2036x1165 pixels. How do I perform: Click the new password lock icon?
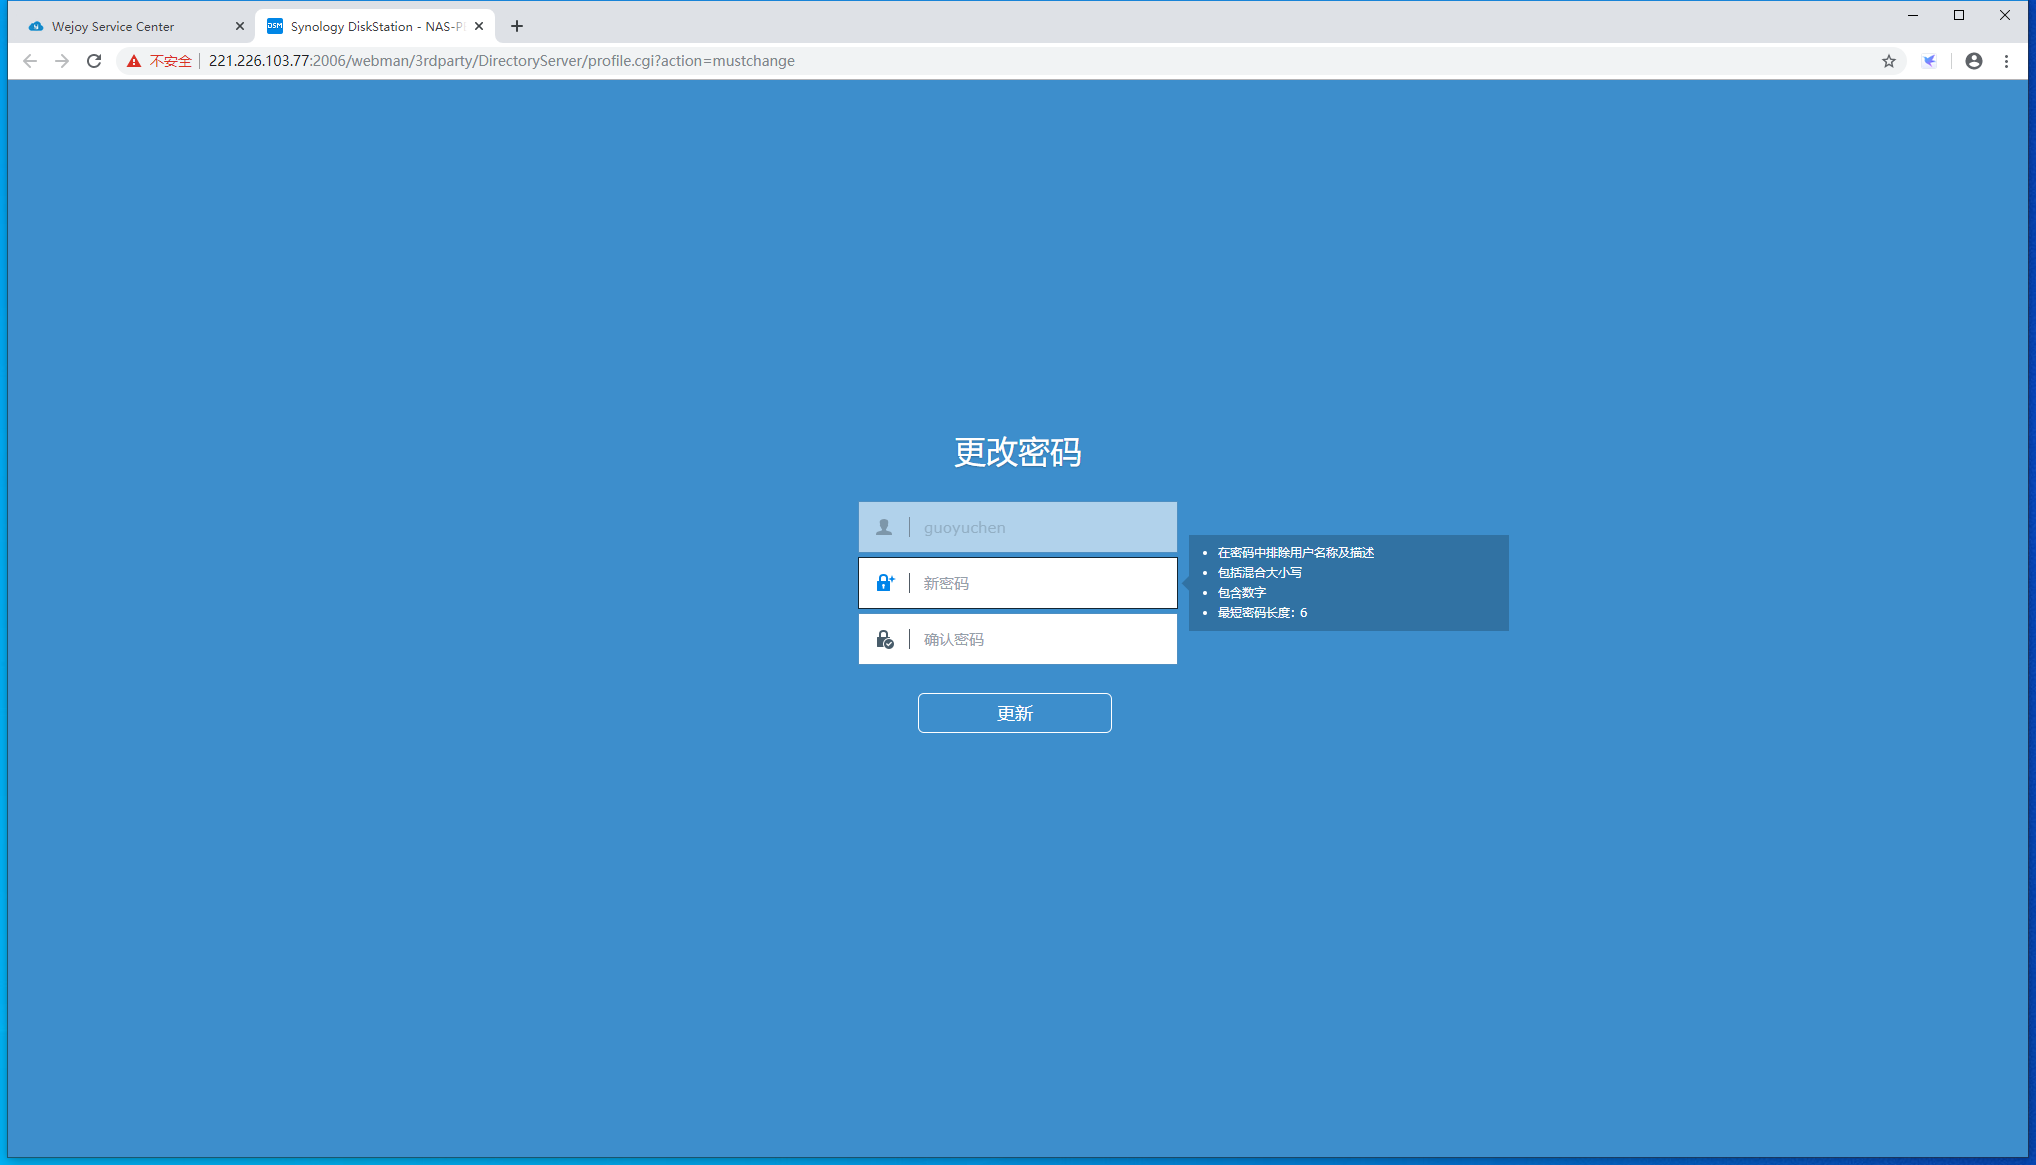coord(885,583)
